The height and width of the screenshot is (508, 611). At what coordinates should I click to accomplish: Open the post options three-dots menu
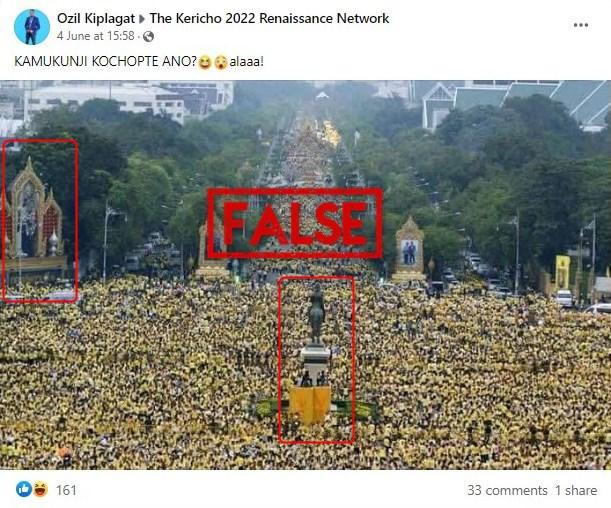[581, 25]
